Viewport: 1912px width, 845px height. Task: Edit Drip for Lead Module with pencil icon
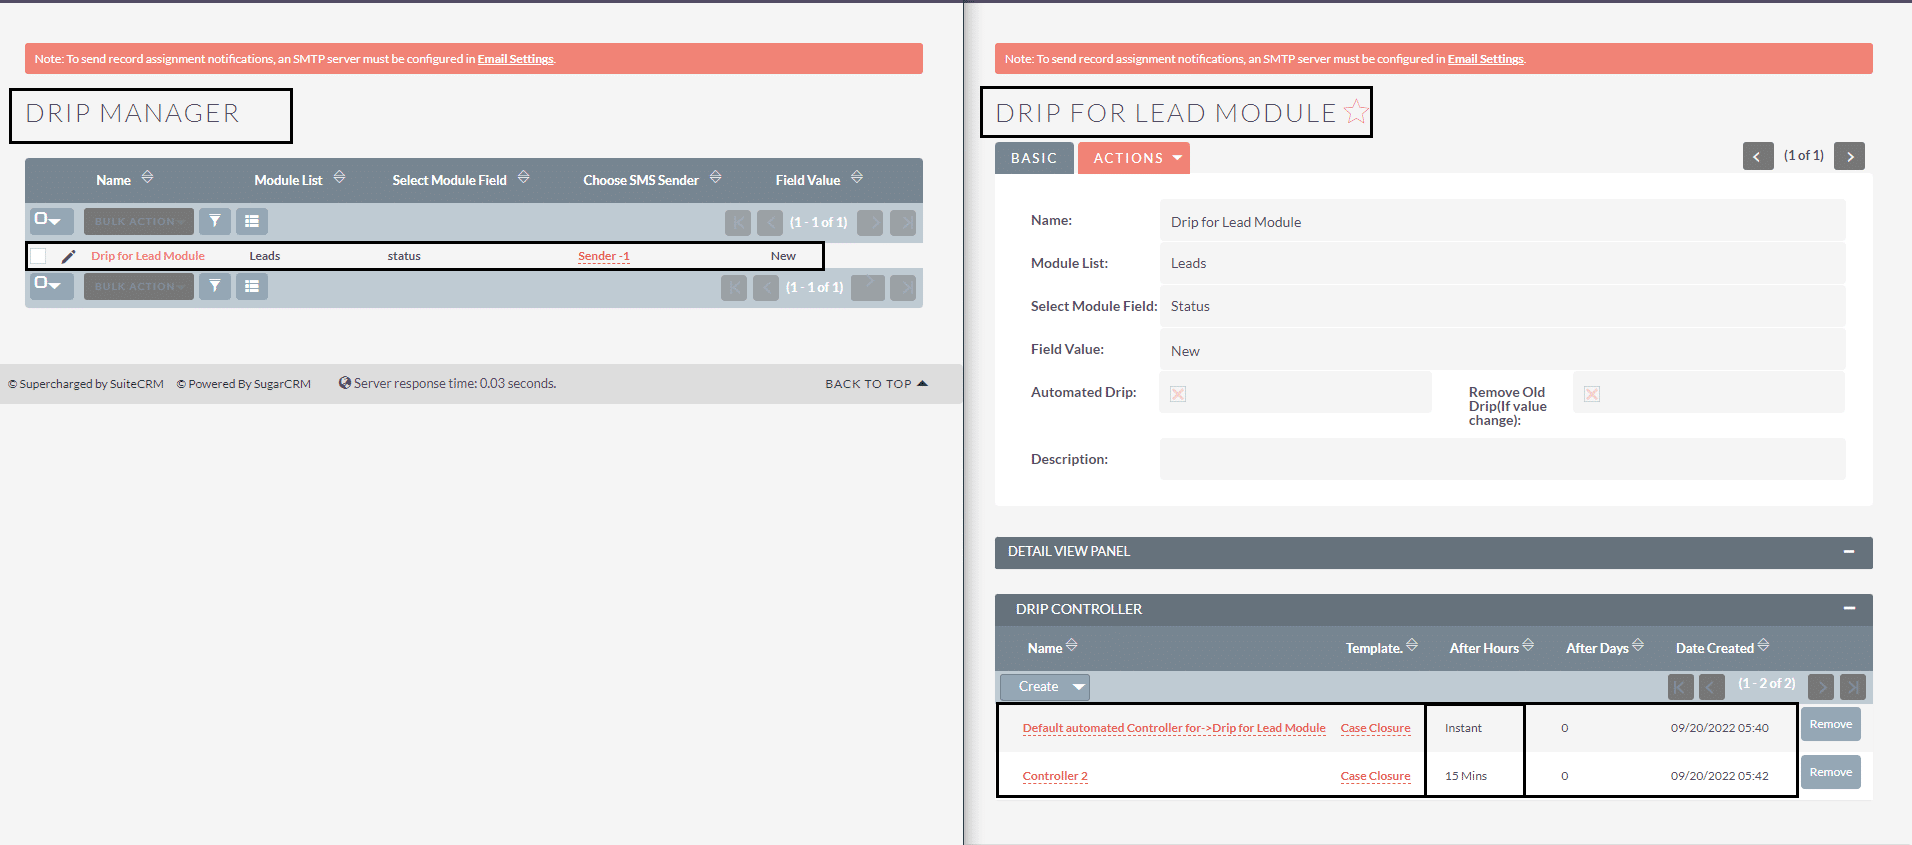[x=68, y=256]
